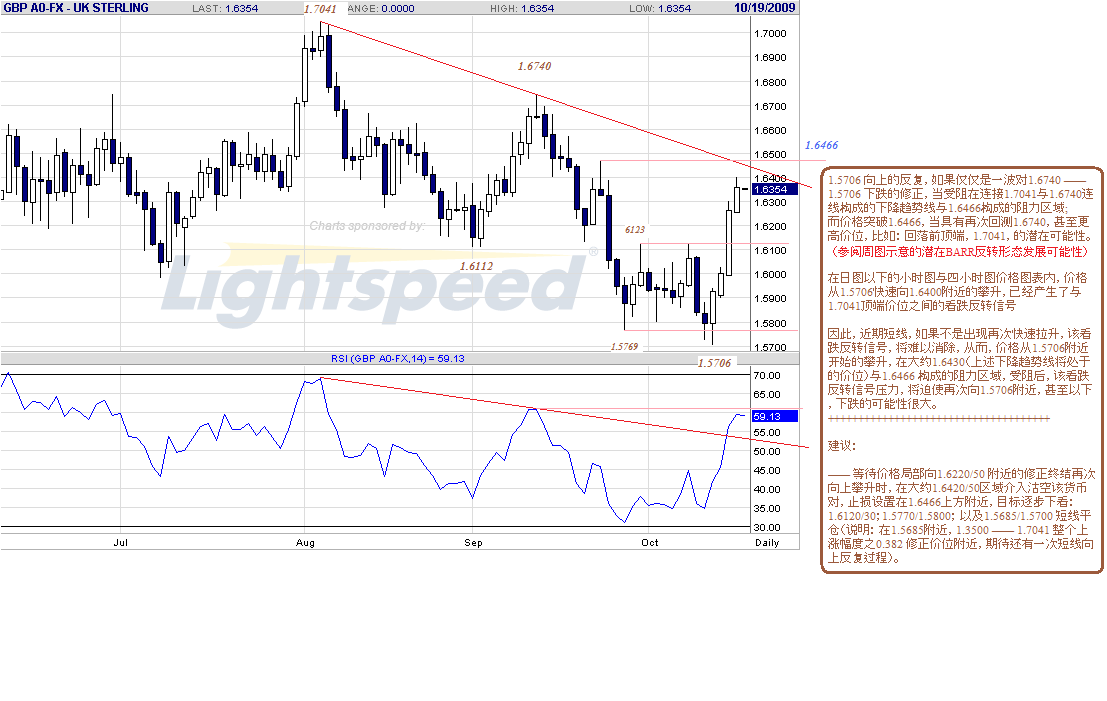Click the paragraph starting 在日图以下的小时图
Screen dimensions: 1107x701
coord(957,292)
